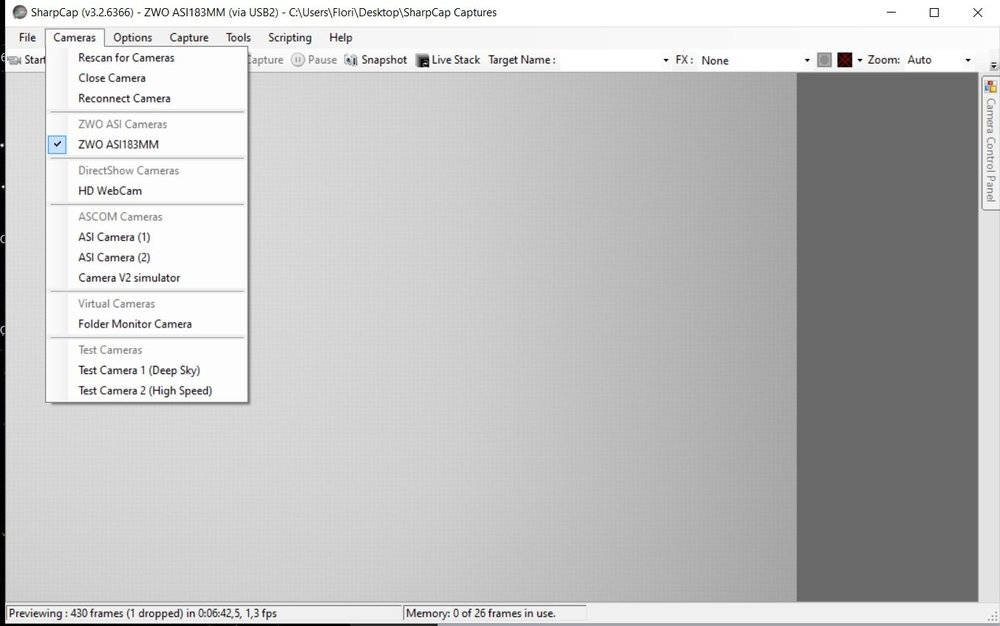This screenshot has height=626, width=1000.
Task: Click the Camera Control Panel tab icon
Action: (990, 87)
